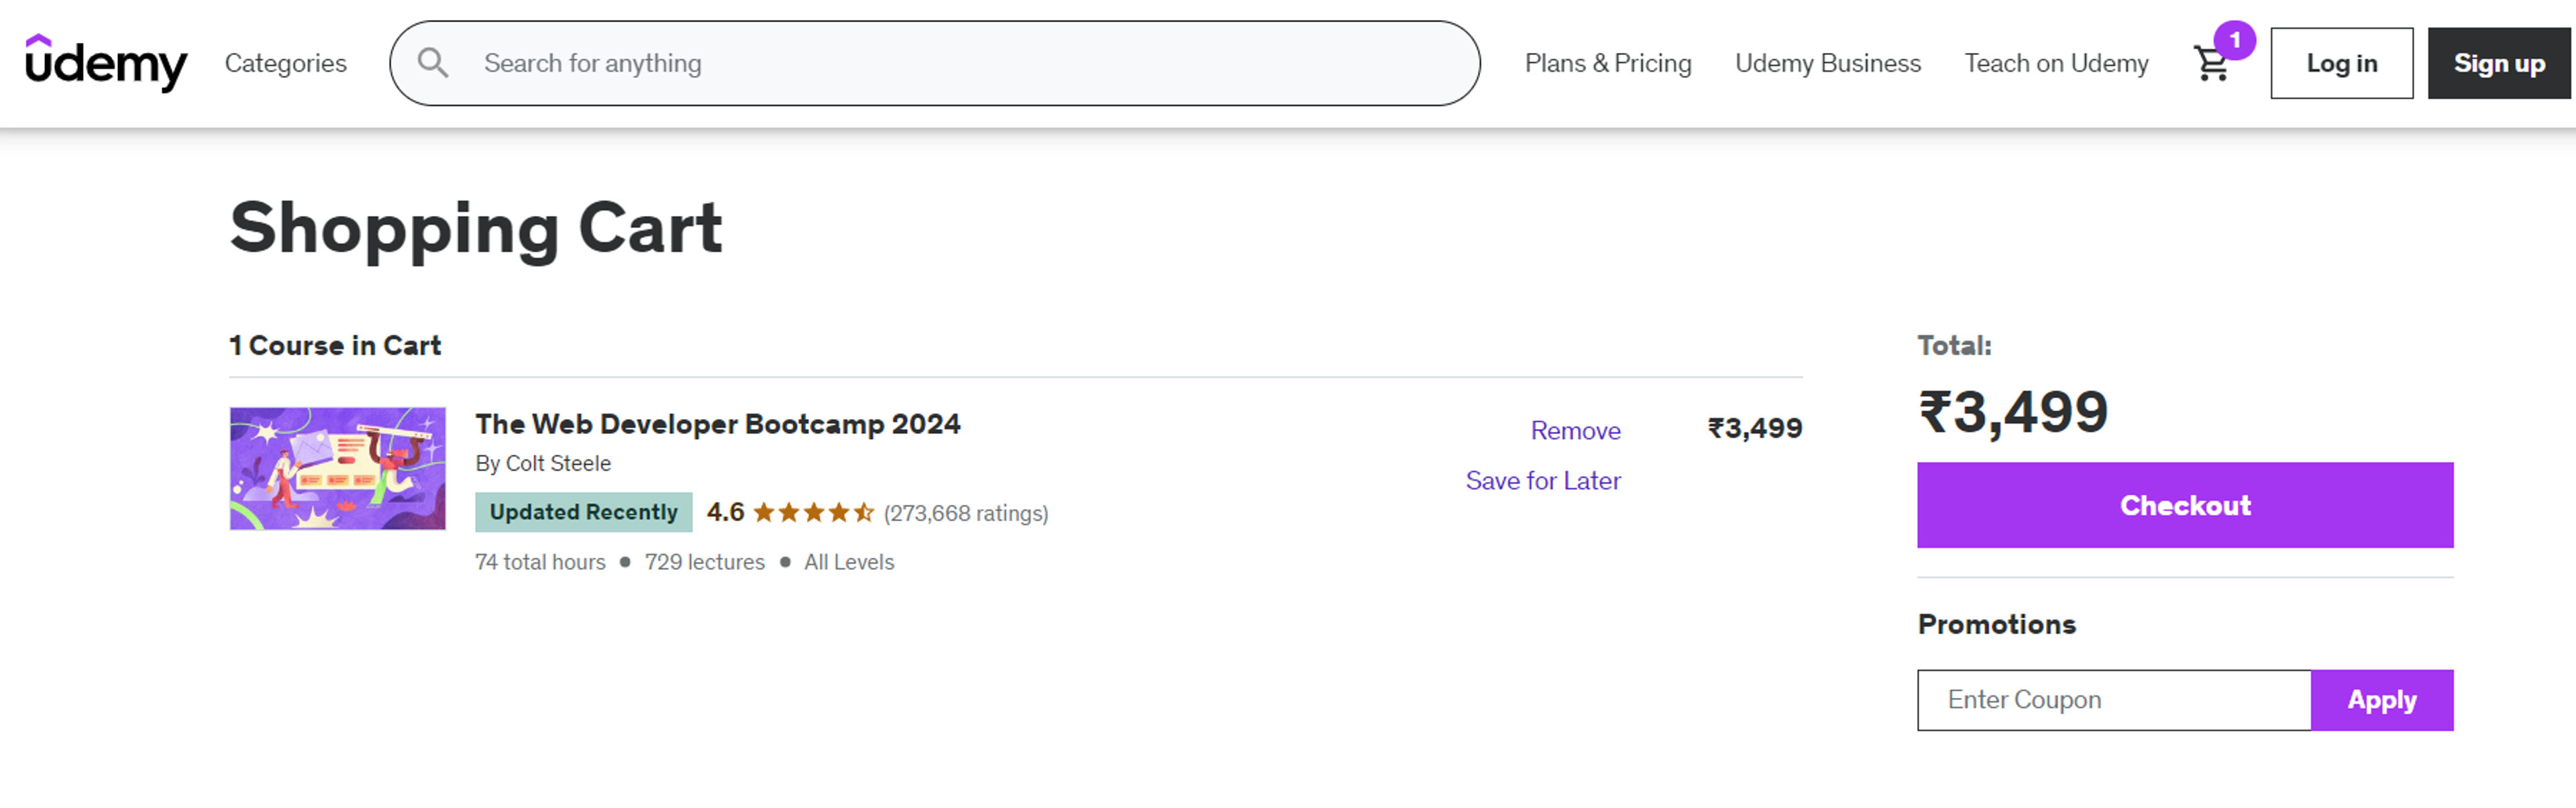Open the Categories menu
This screenshot has height=808, width=2576.
(x=286, y=63)
